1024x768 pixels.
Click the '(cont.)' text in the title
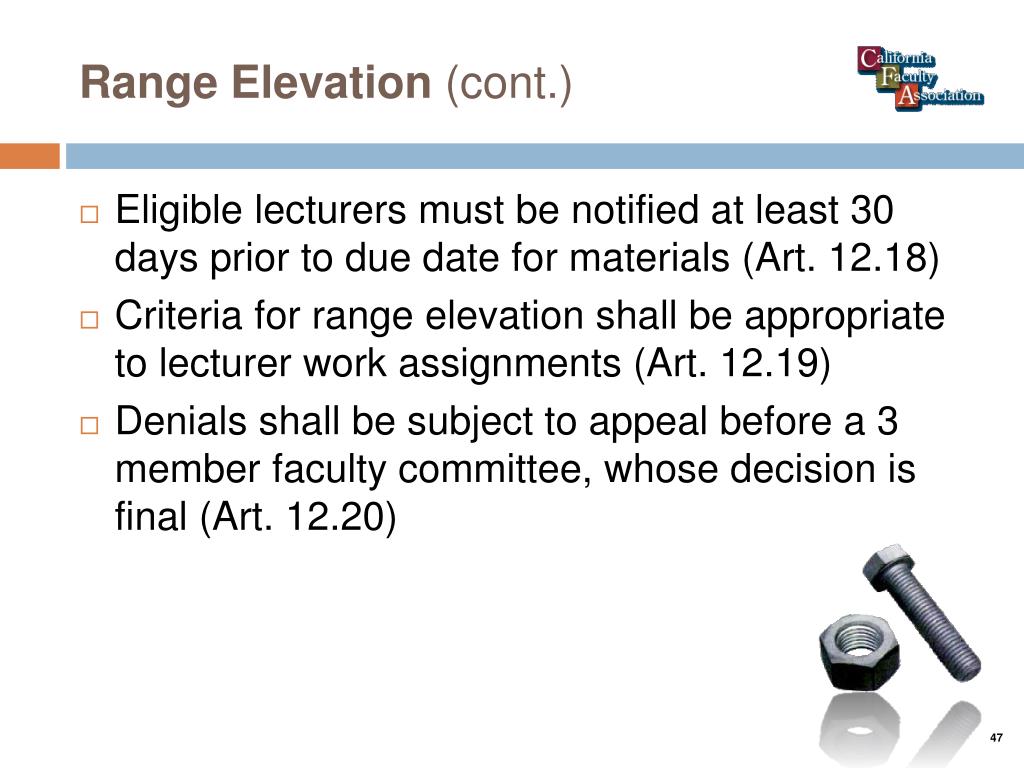[x=509, y=84]
